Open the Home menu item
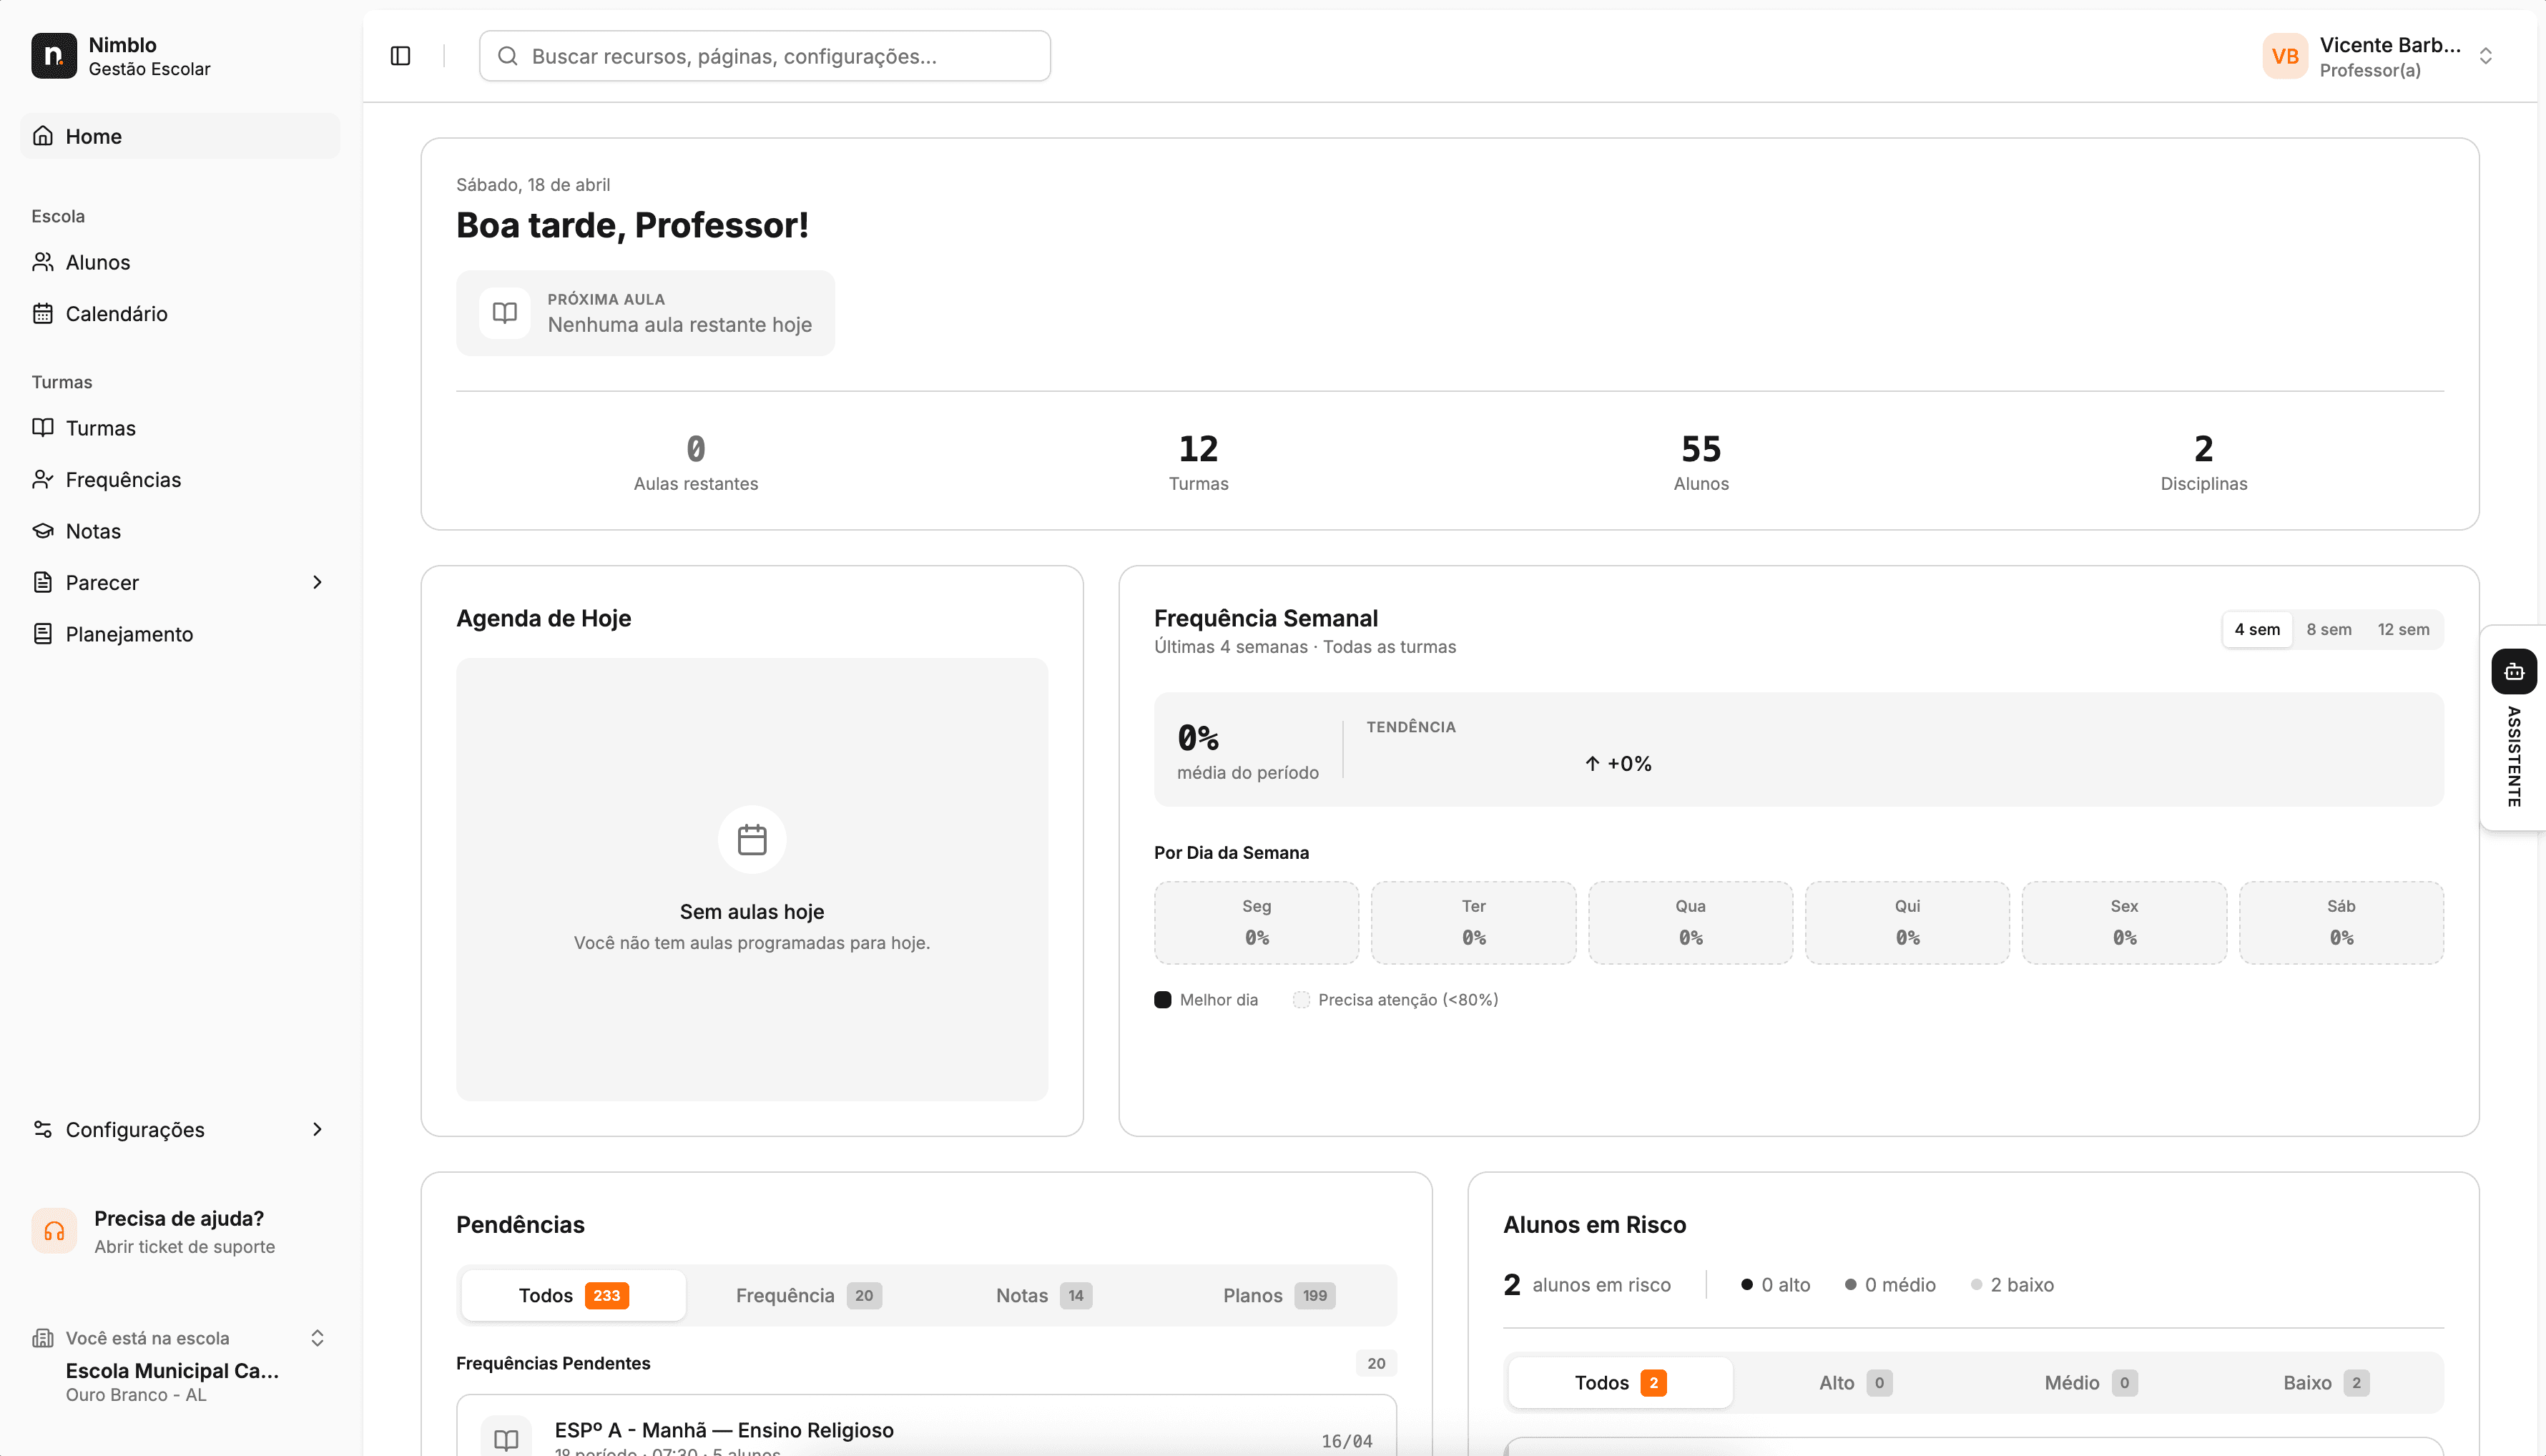Image resolution: width=2546 pixels, height=1456 pixels. point(180,136)
